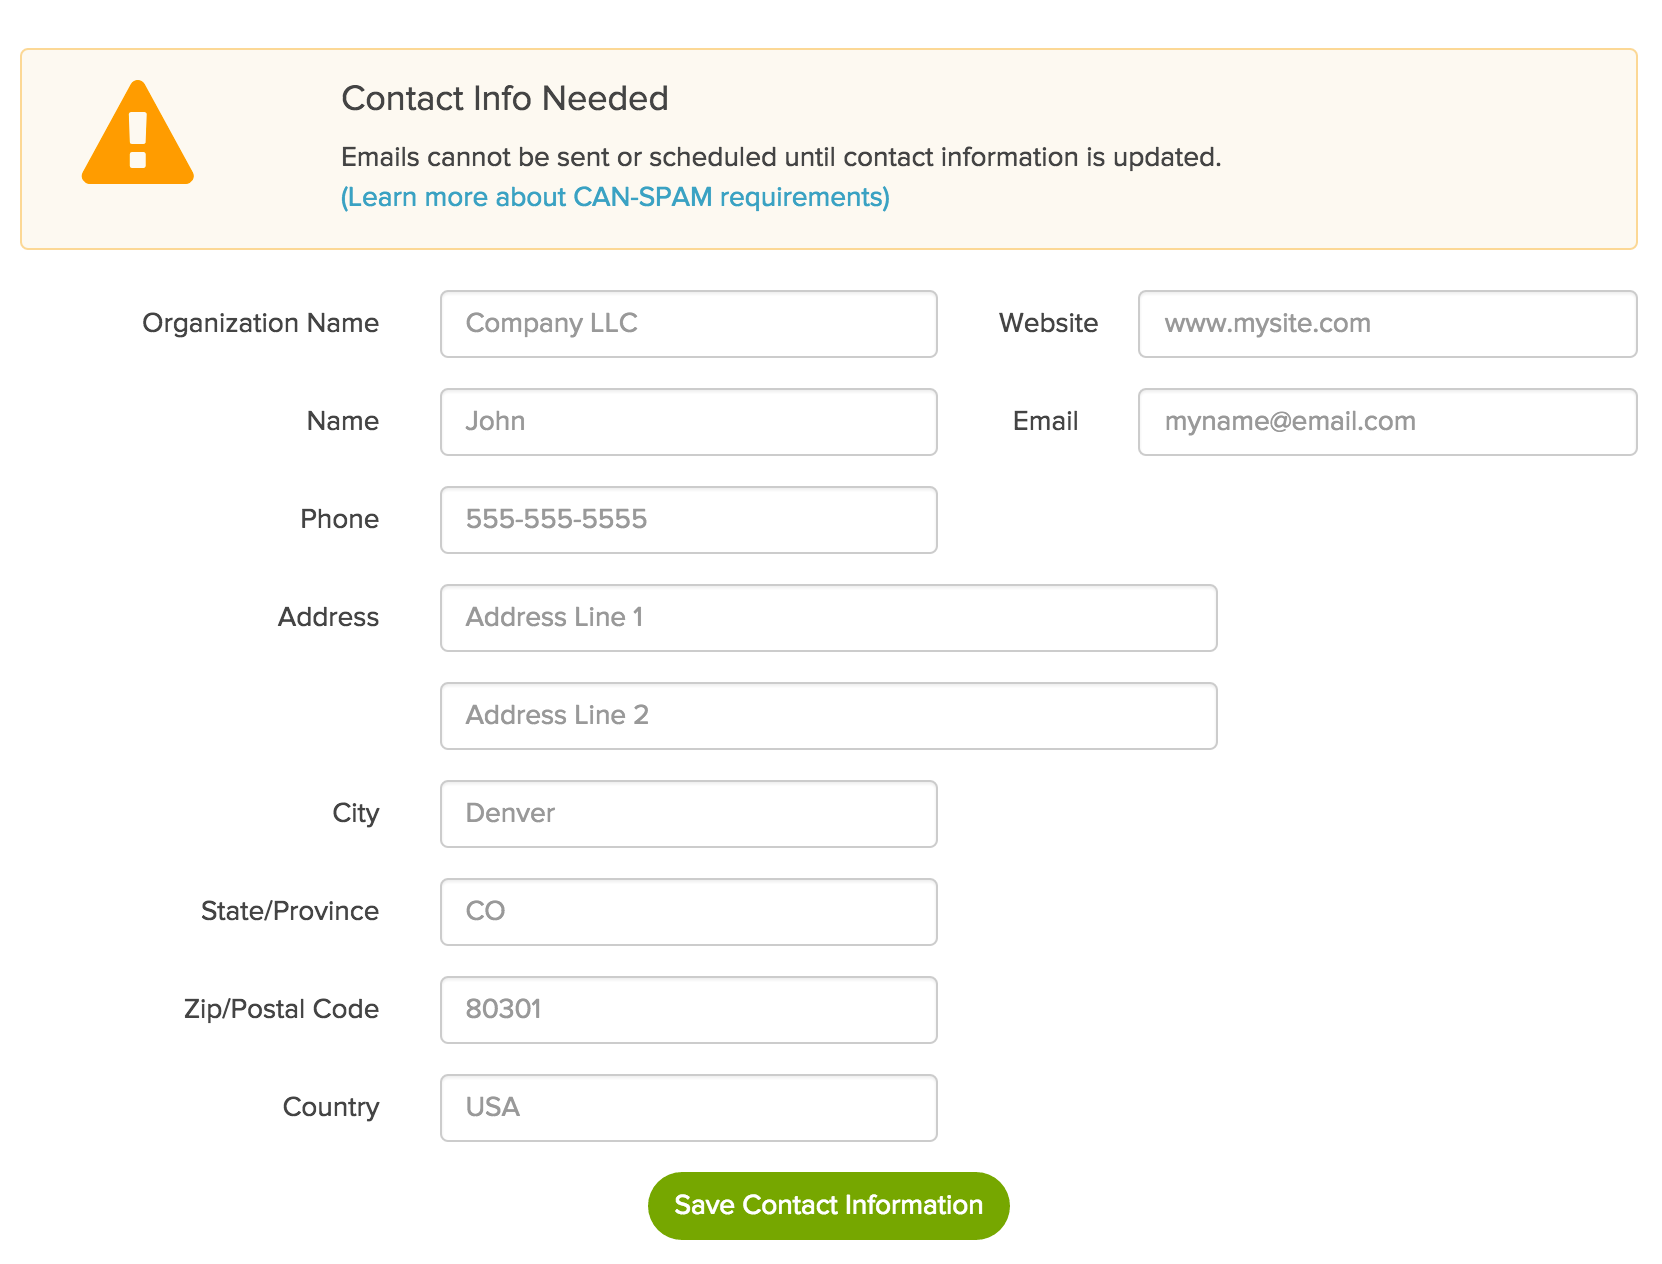Click into the Name field showing John
1662x1264 pixels.
688,422
